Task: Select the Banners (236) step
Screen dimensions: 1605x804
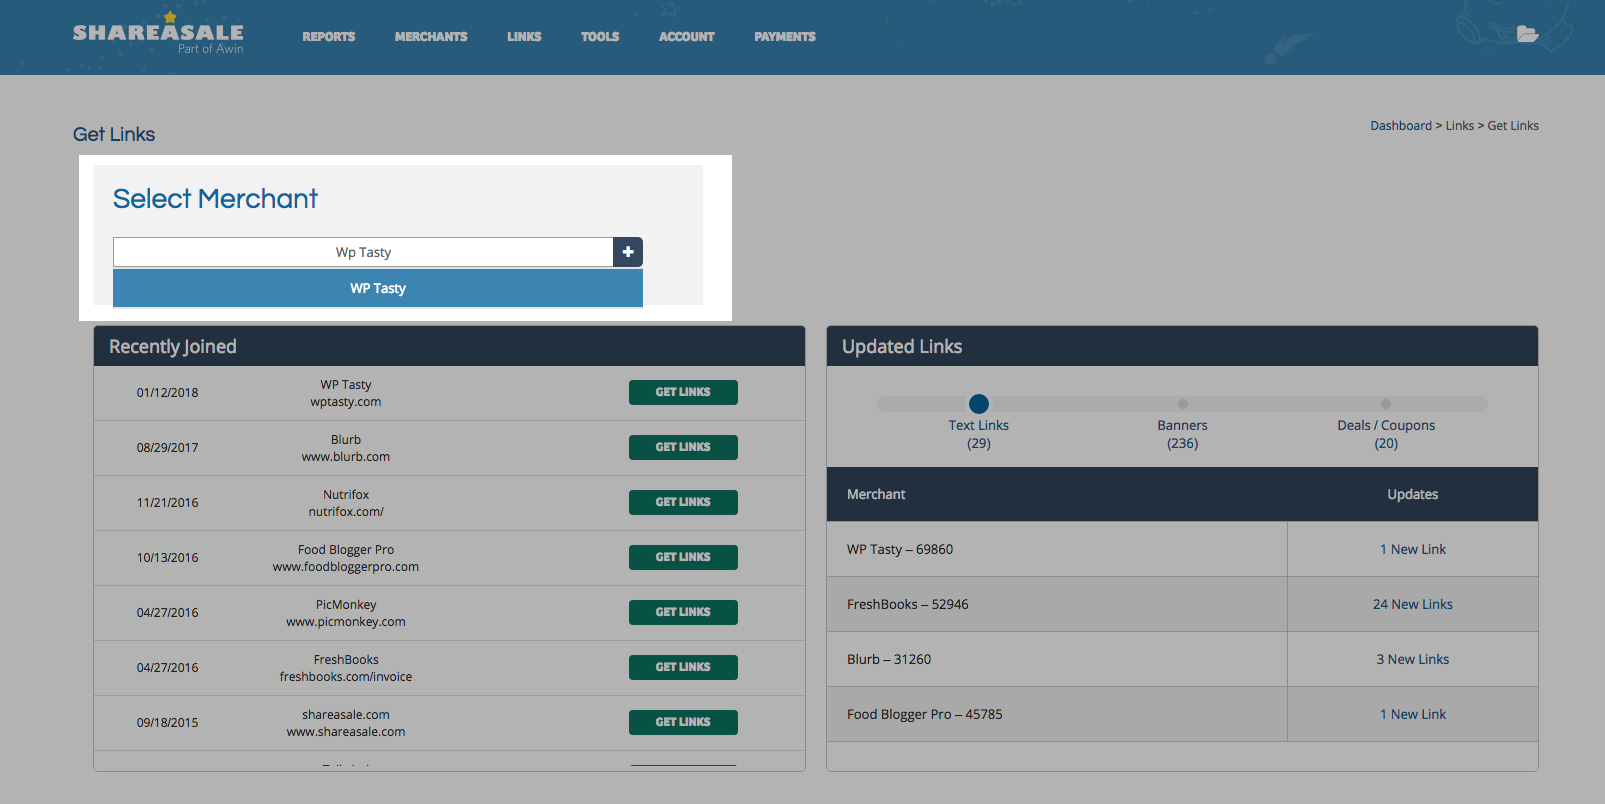Action: [1183, 434]
